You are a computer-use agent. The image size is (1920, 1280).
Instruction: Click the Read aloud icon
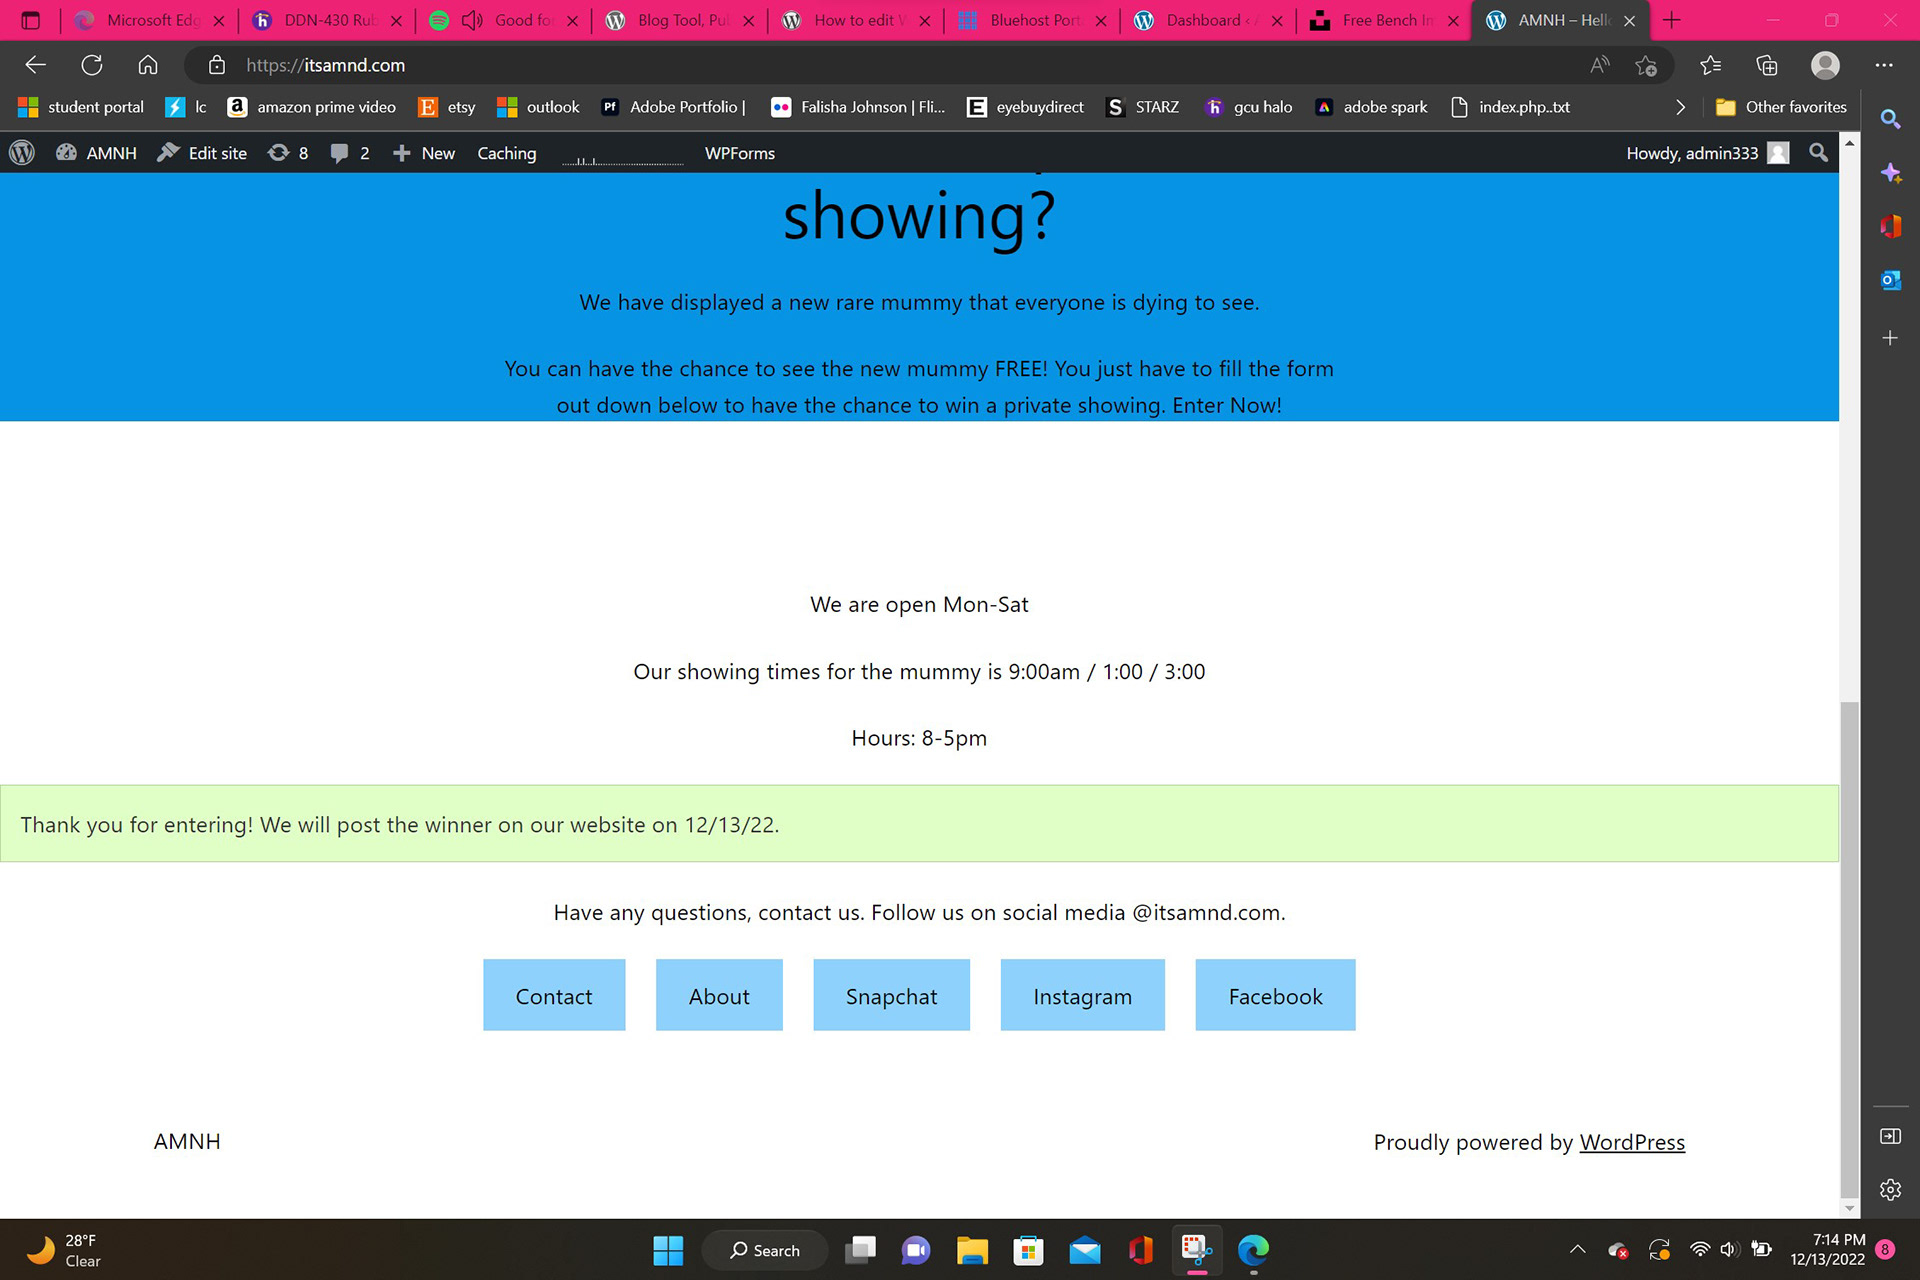pyautogui.click(x=1599, y=66)
